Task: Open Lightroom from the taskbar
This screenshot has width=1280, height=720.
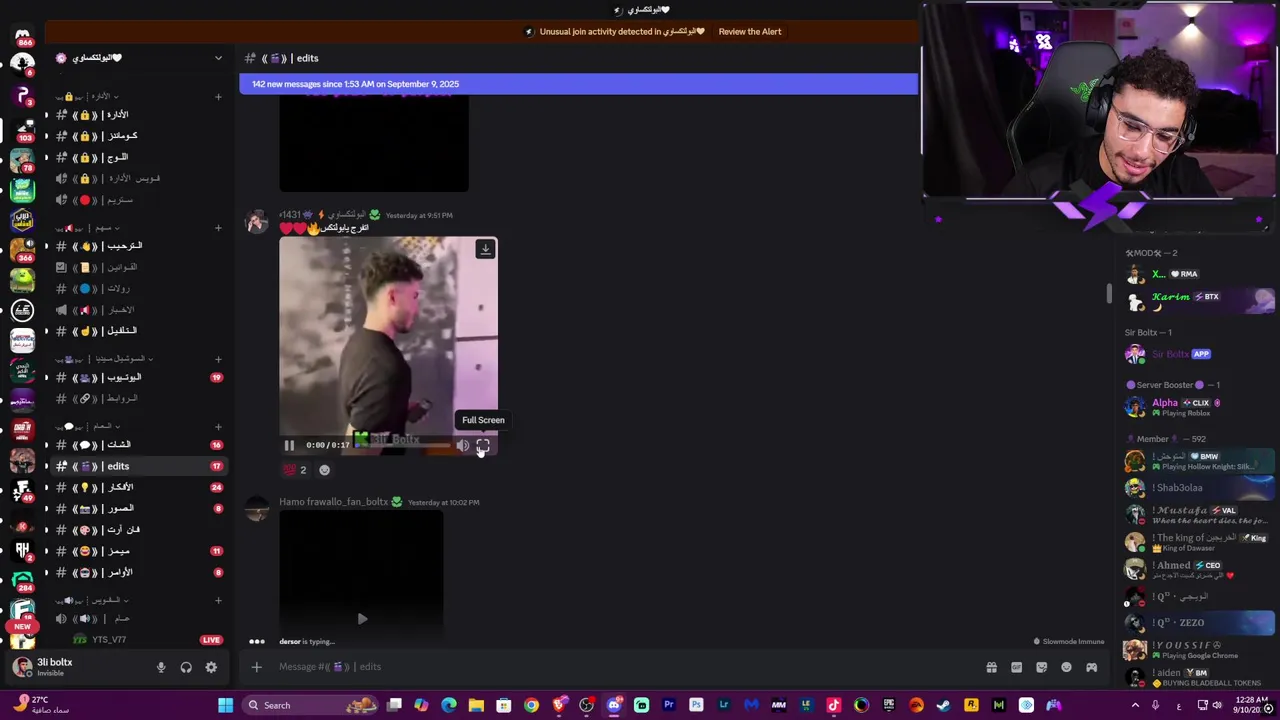Action: click(724, 705)
